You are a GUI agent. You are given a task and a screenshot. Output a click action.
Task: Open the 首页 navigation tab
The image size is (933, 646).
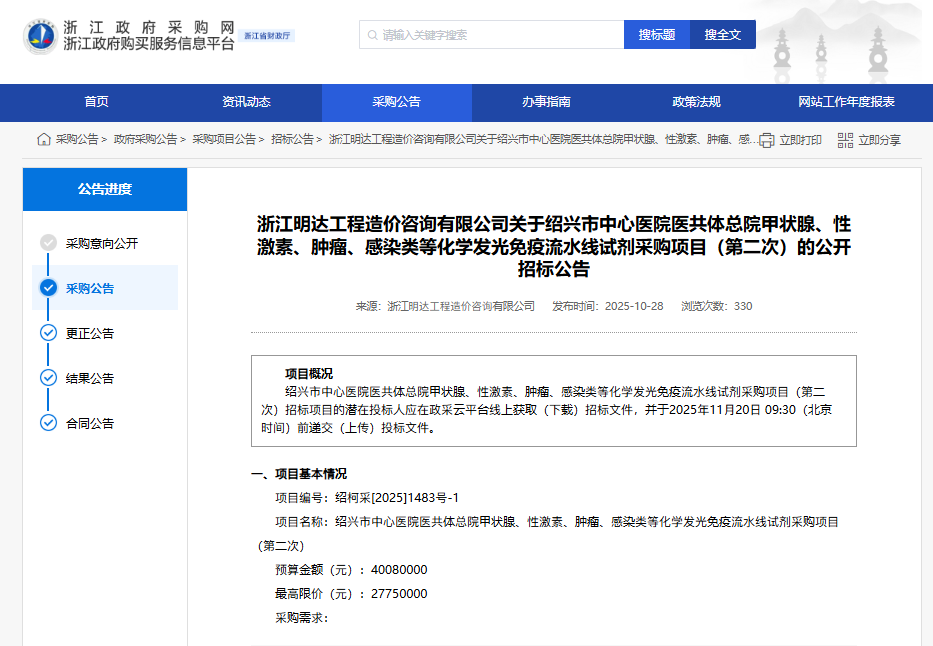coord(96,102)
